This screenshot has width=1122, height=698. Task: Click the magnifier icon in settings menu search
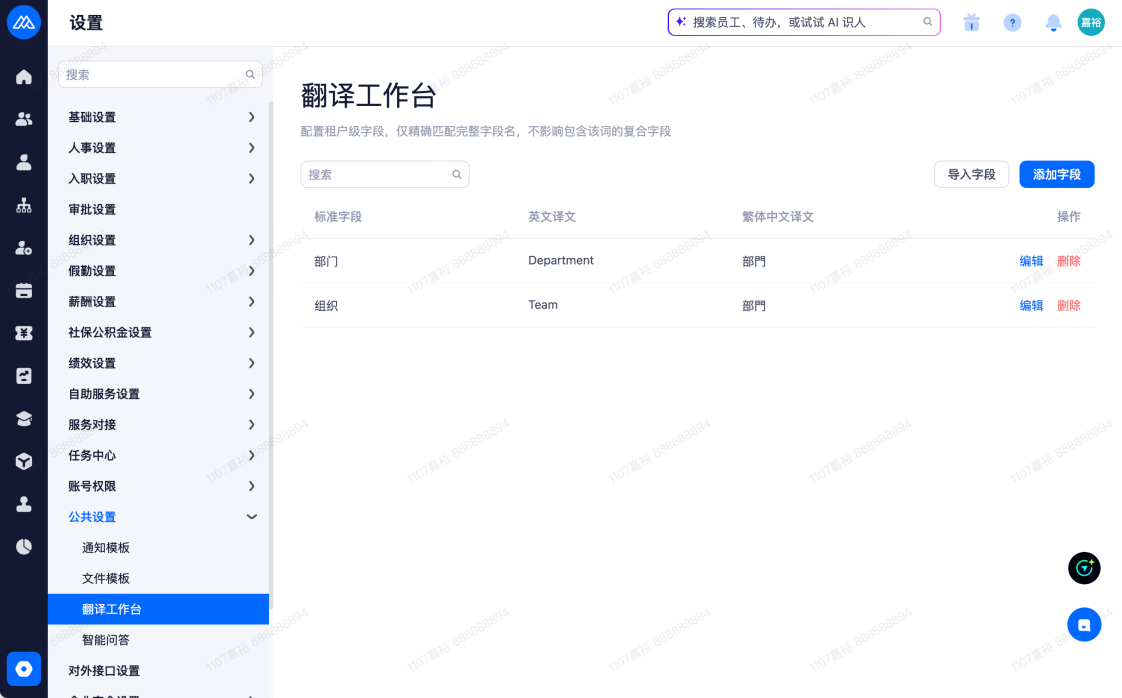click(x=250, y=74)
